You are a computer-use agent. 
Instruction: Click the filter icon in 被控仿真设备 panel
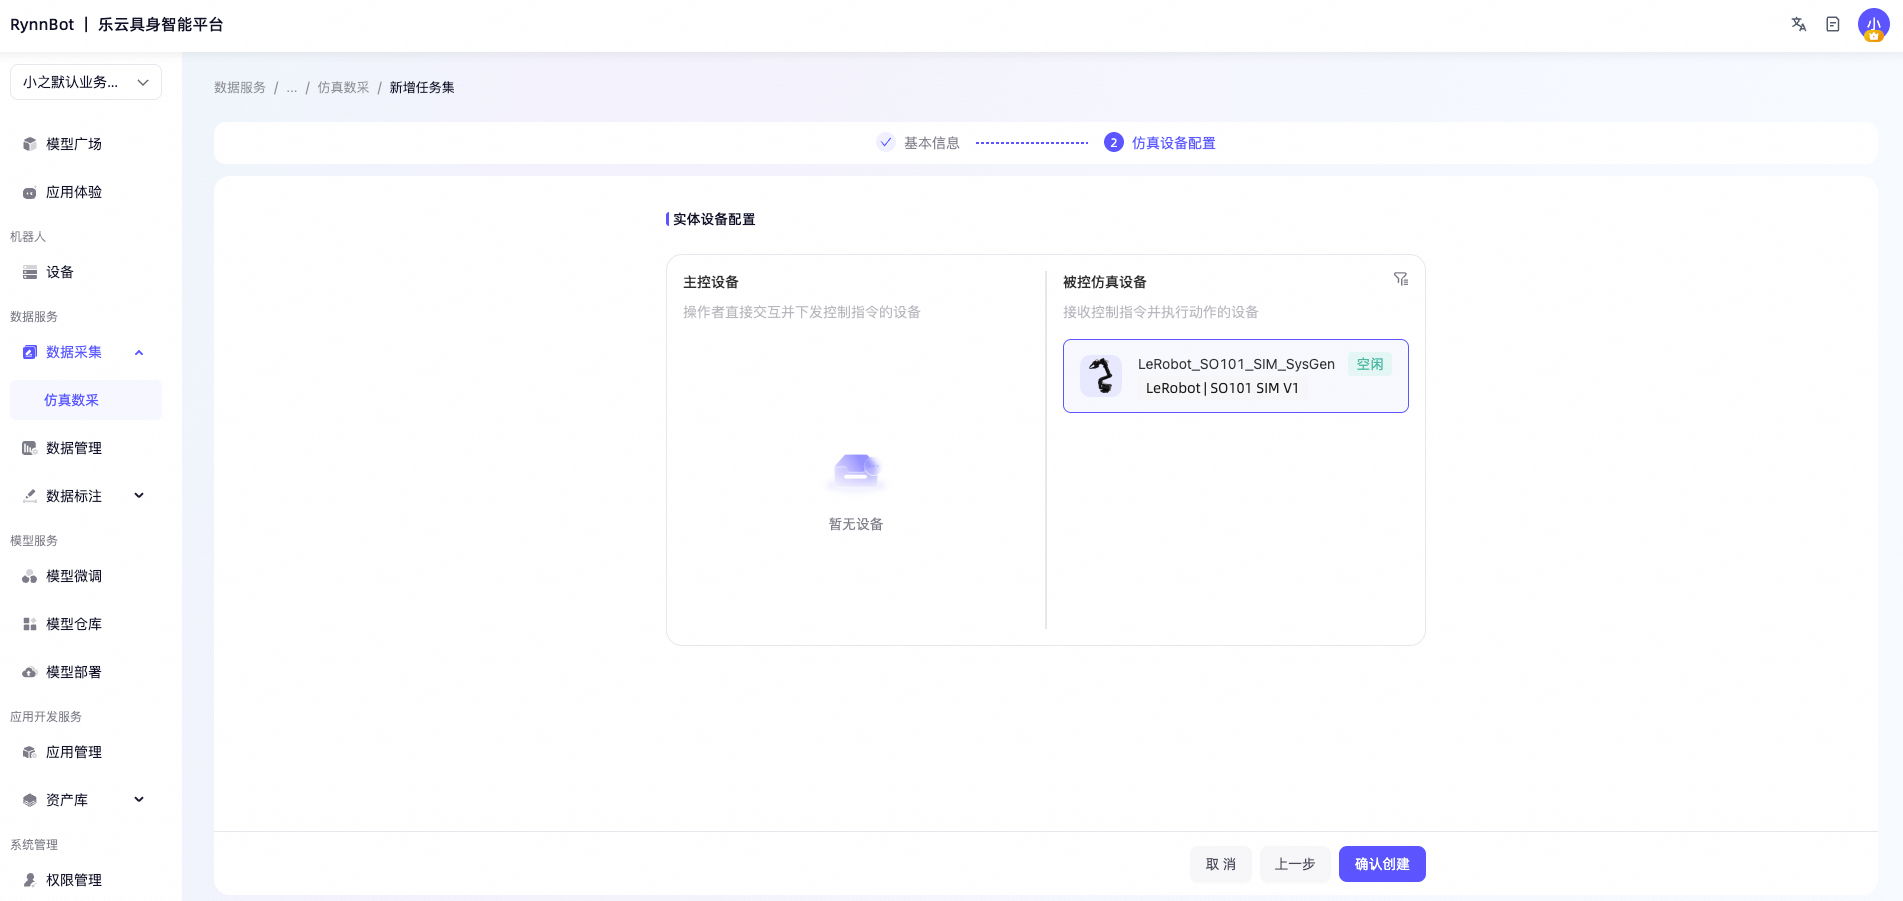click(1400, 279)
